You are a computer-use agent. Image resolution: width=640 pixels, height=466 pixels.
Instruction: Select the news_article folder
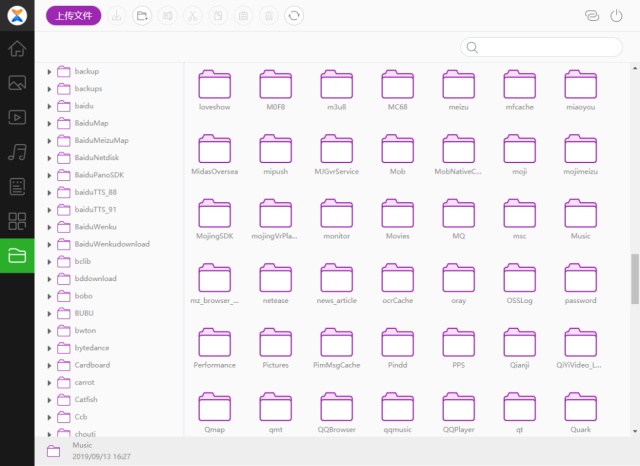point(337,284)
